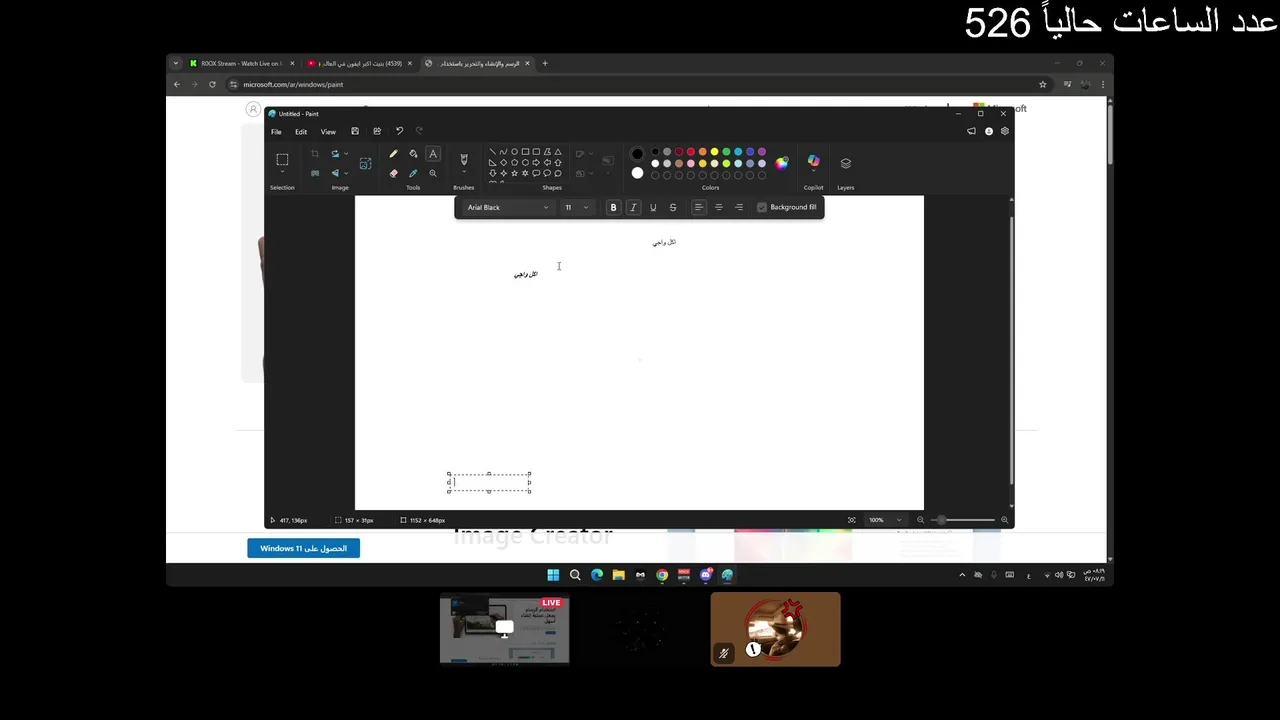Select the rectangular Selection tool in Paint
Viewport: 1280px width, 720px height.
pyautogui.click(x=282, y=159)
